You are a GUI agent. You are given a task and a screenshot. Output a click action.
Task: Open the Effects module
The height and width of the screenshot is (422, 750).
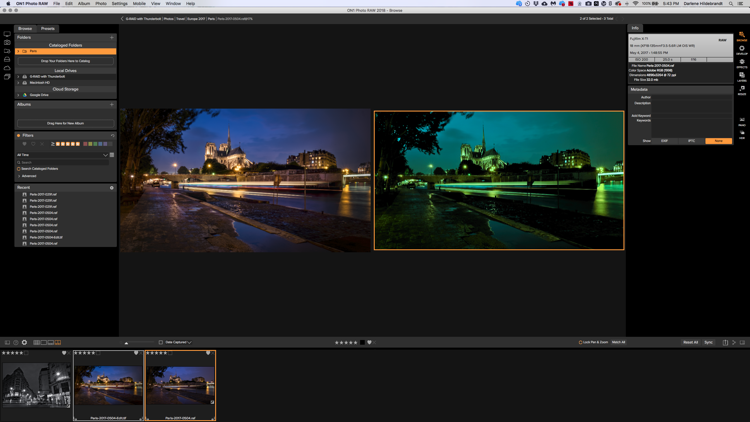(741, 63)
